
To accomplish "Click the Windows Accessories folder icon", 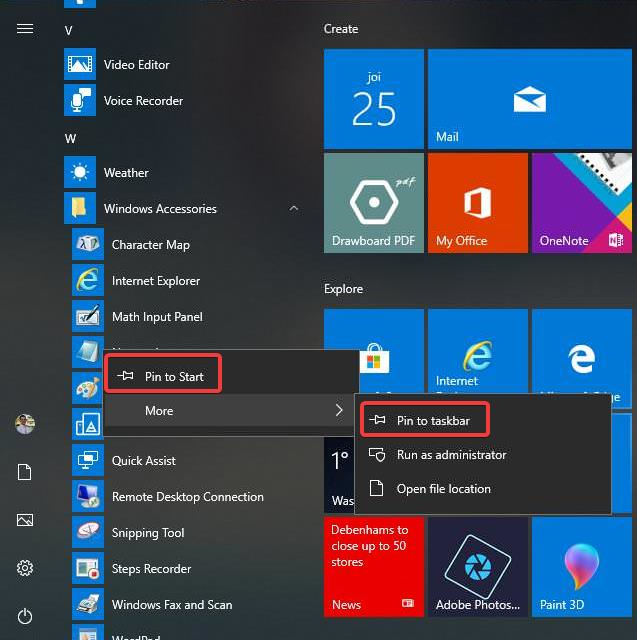I will click(x=80, y=208).
